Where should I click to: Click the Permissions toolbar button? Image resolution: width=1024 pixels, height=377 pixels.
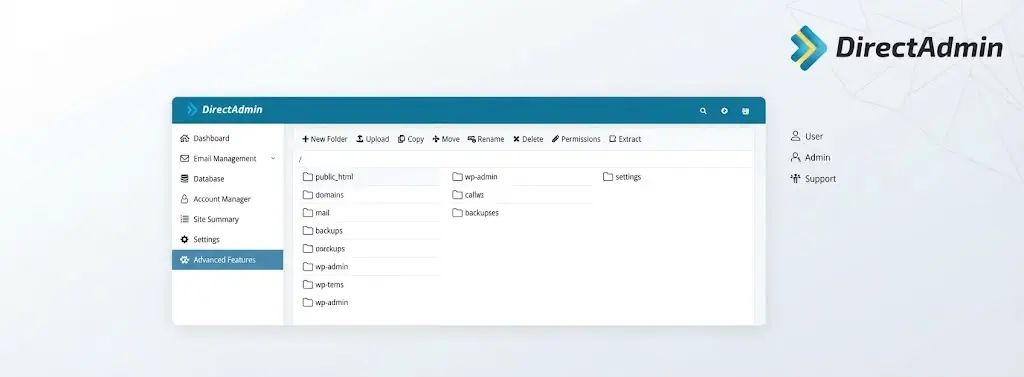click(576, 139)
